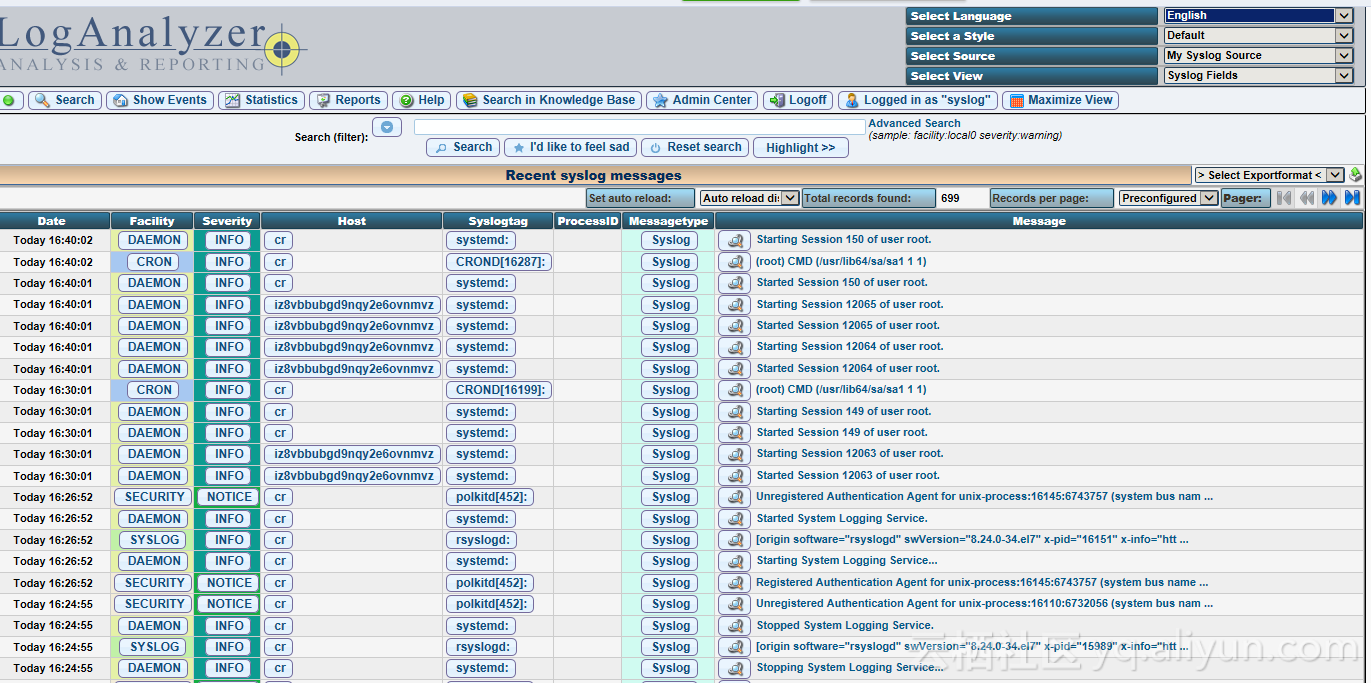1371x683 pixels.
Task: Click the green export download icon
Action: pyautogui.click(x=1356, y=175)
